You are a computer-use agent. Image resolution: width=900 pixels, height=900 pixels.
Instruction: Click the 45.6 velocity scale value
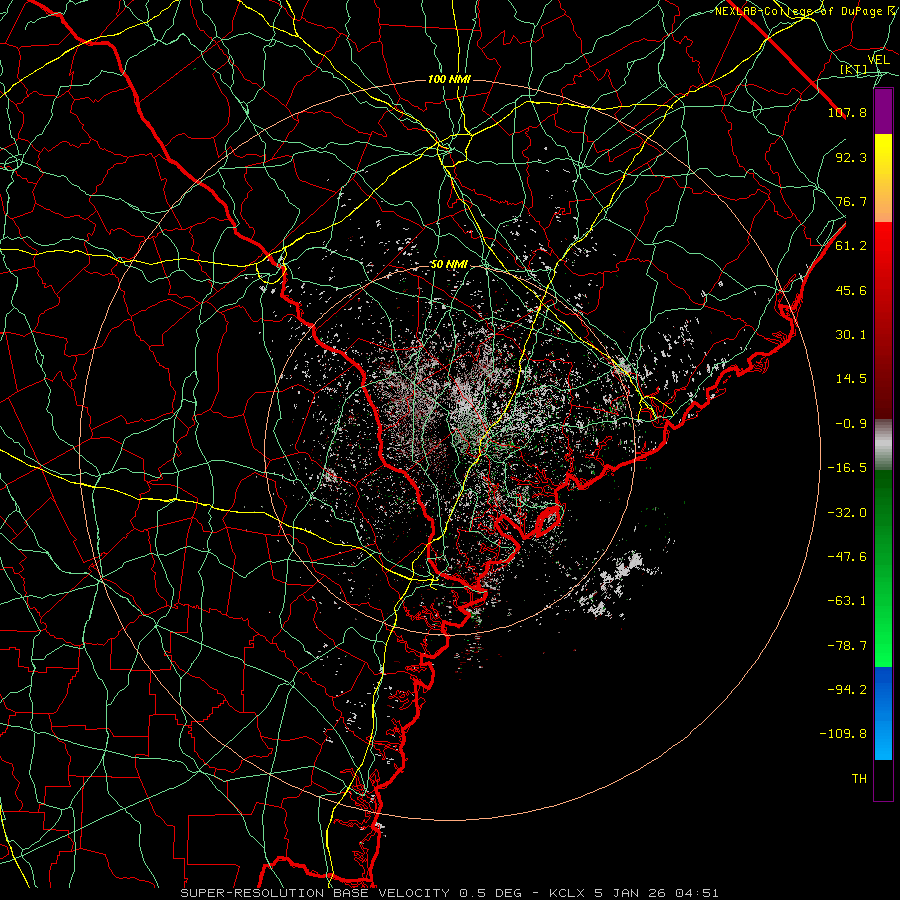click(851, 290)
